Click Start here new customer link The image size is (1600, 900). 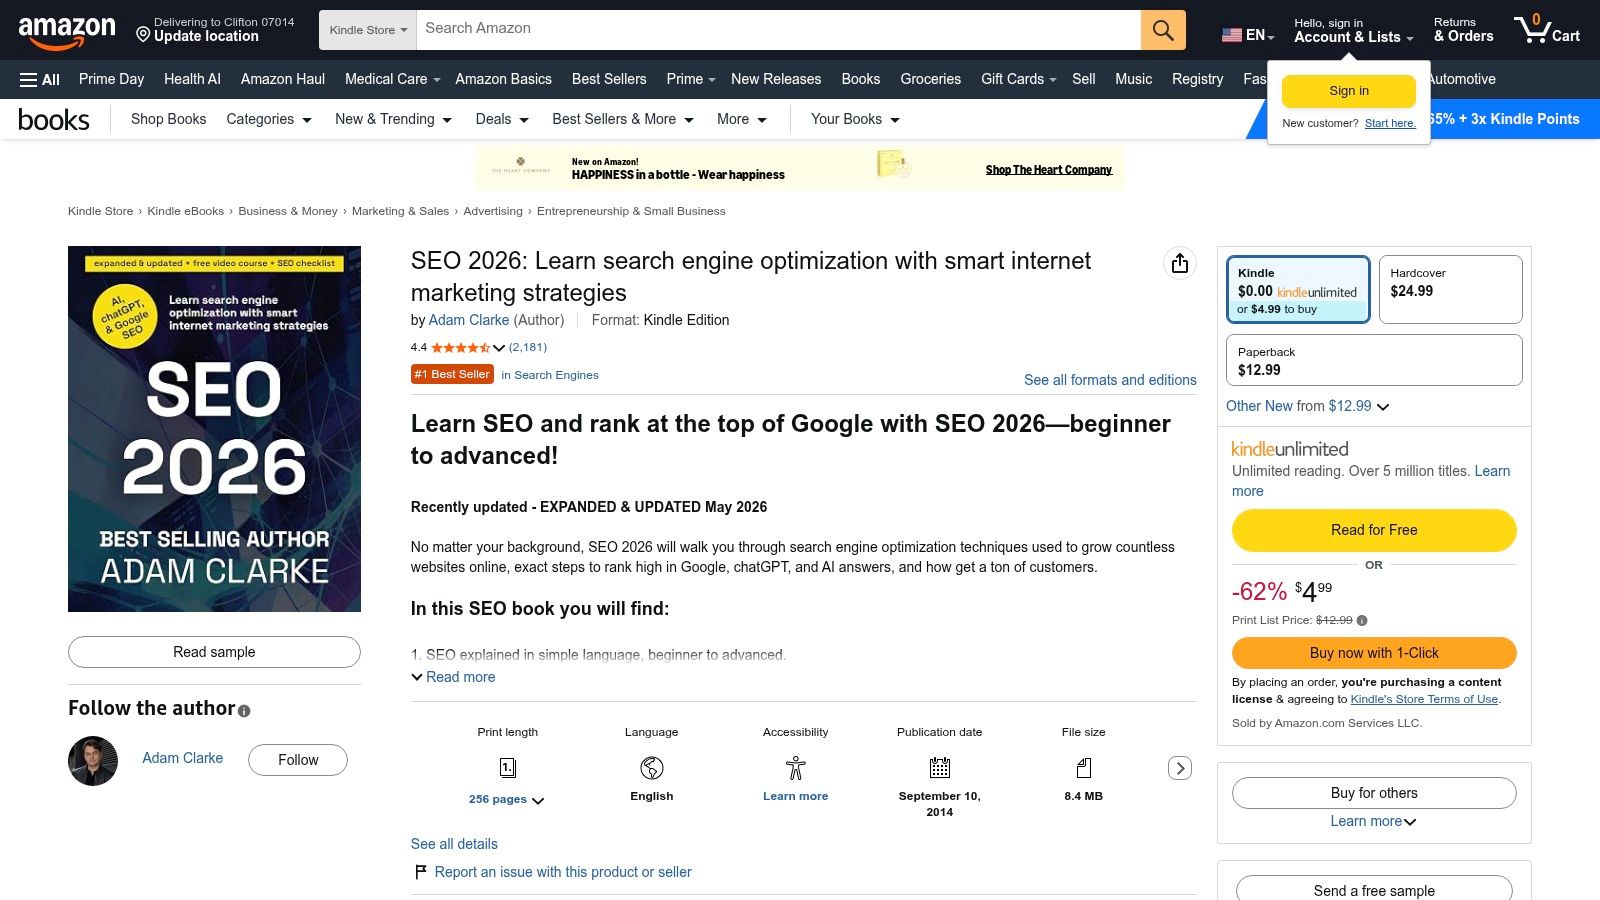1390,123
